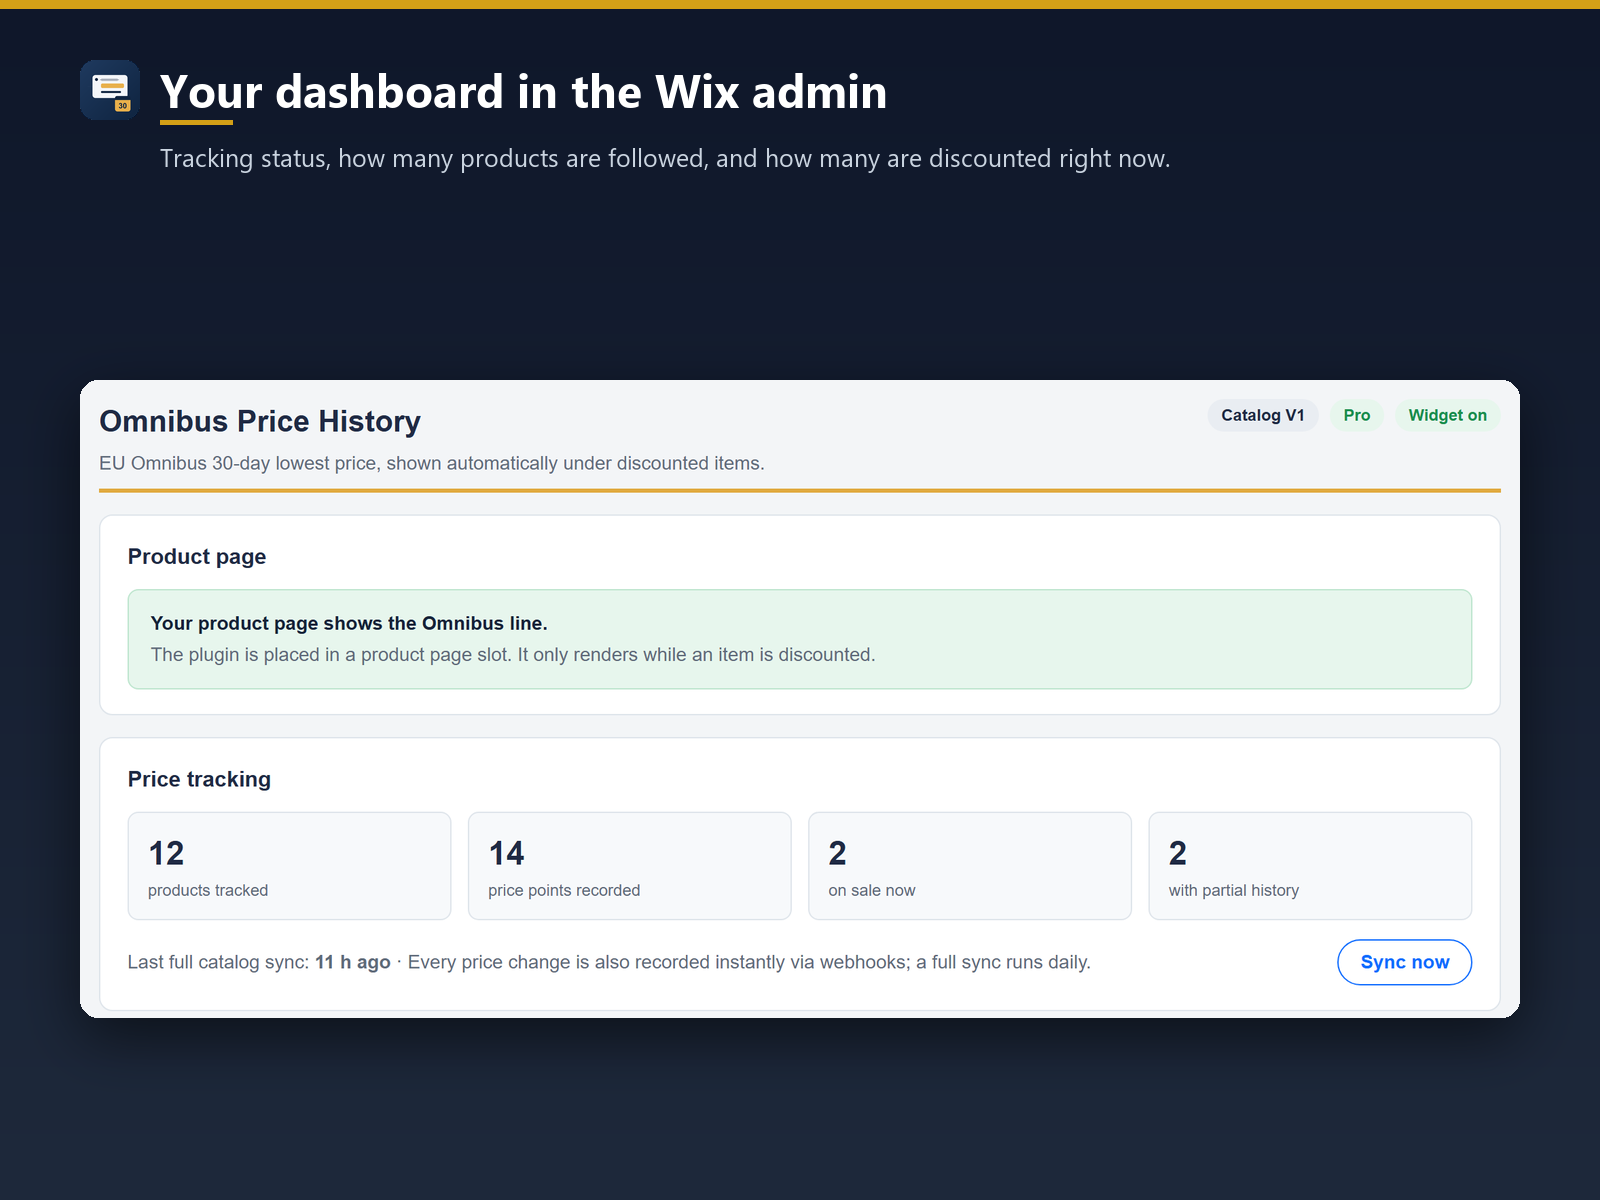
Task: Click the Your dashboard in the Wix admin heading
Action: pyautogui.click(x=523, y=92)
